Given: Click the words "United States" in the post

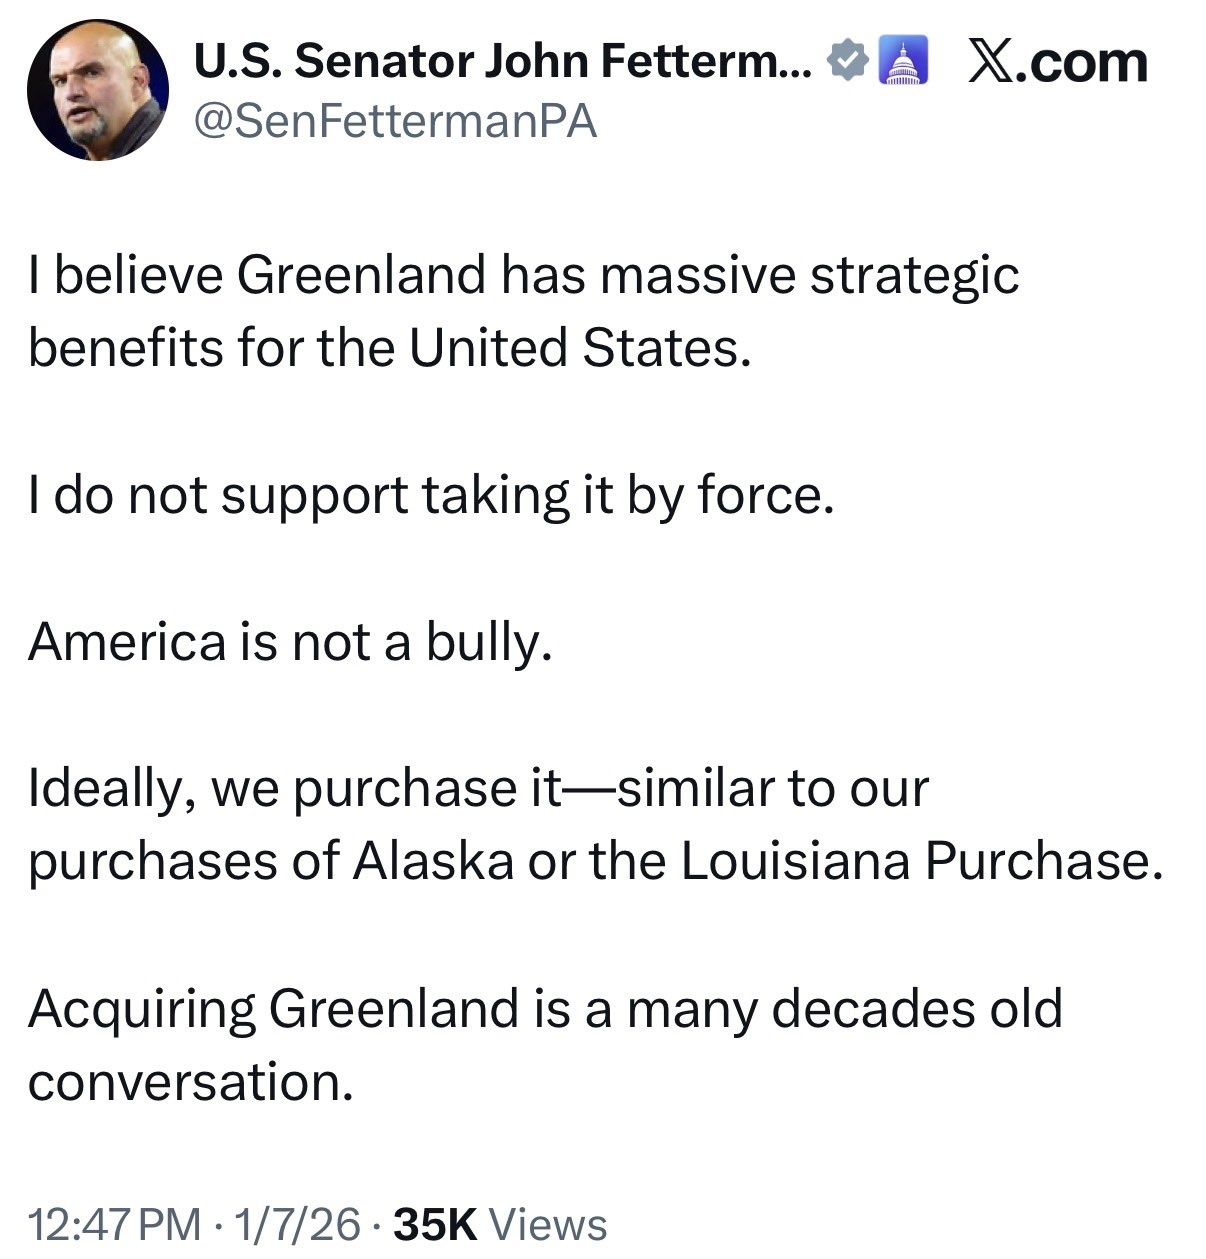Looking at the screenshot, I should coord(578,348).
